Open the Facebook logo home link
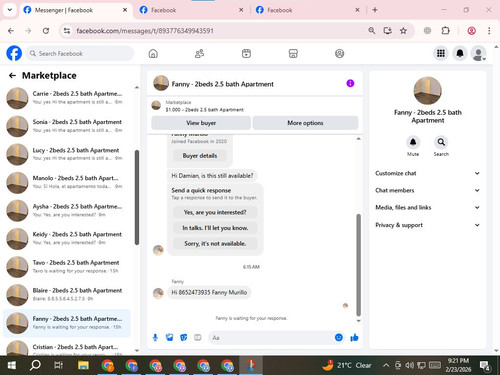Screen dimensions: 500x375 [x=14, y=53]
